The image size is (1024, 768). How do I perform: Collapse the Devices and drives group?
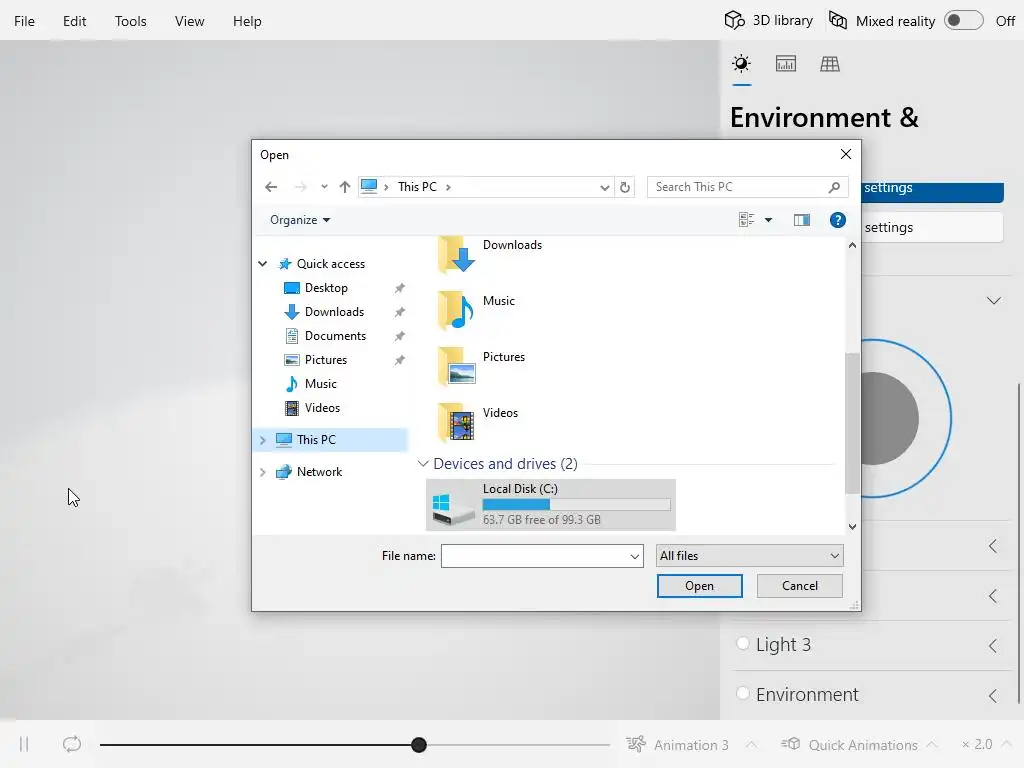(423, 464)
